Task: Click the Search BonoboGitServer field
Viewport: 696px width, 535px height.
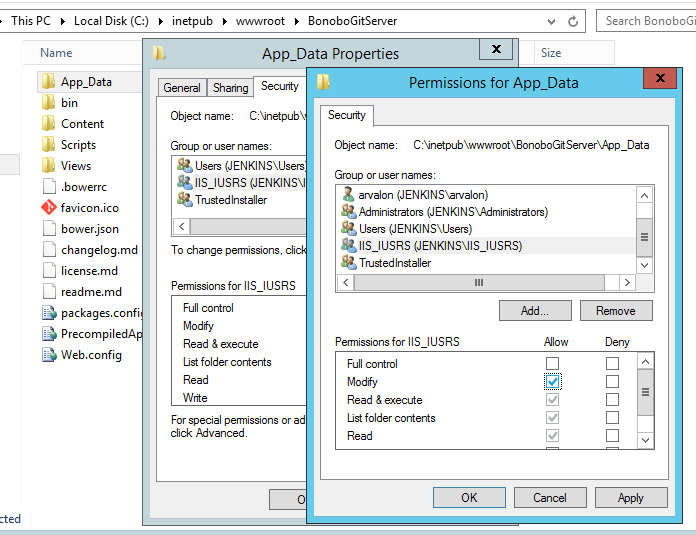Action: 647,21
